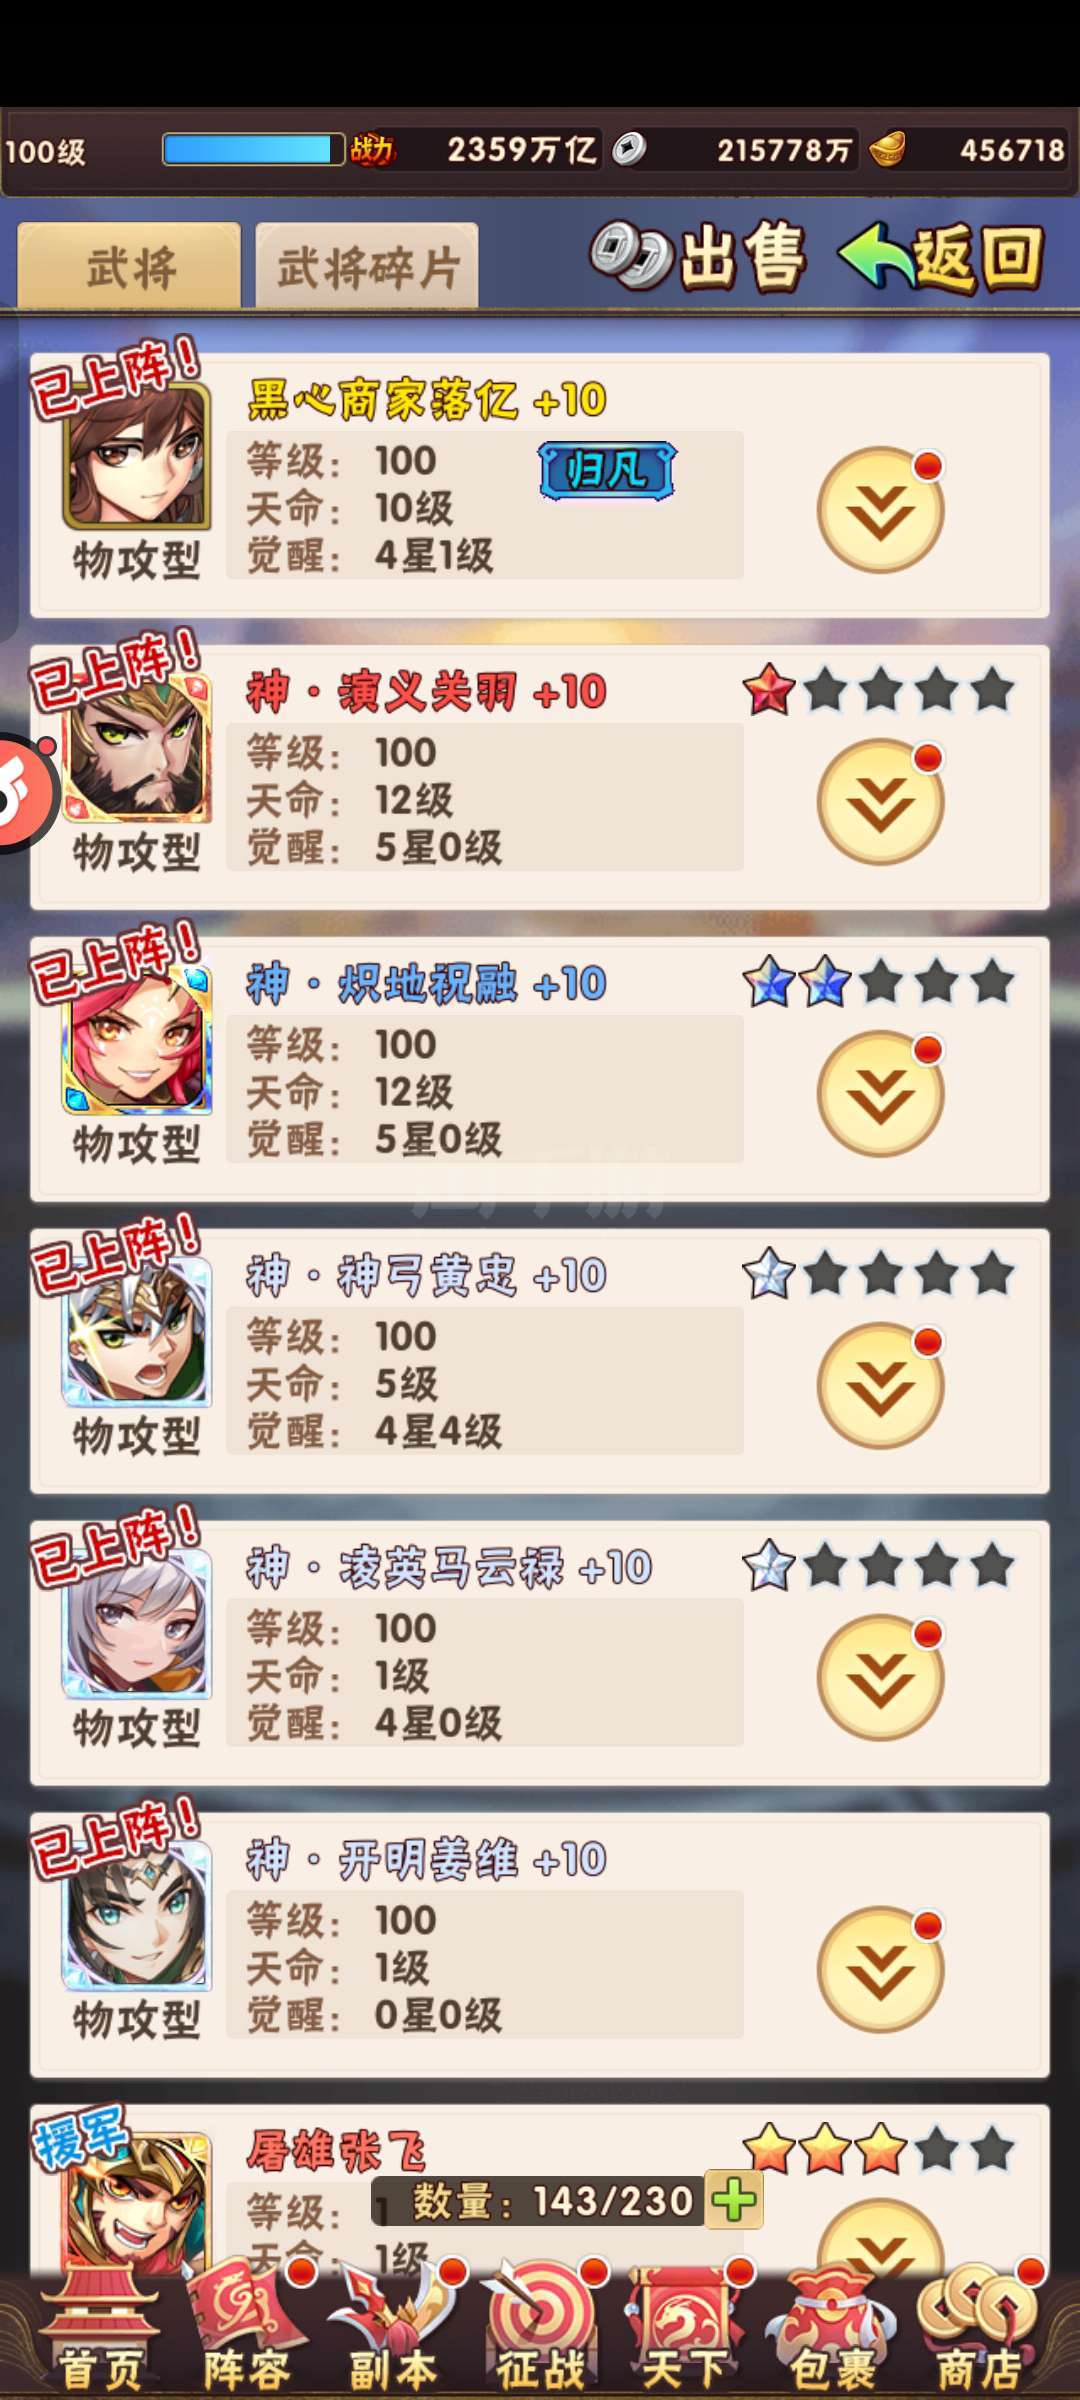Expand details for 神·演义关羽
Image resolution: width=1080 pixels, height=2400 pixels.
(x=881, y=802)
